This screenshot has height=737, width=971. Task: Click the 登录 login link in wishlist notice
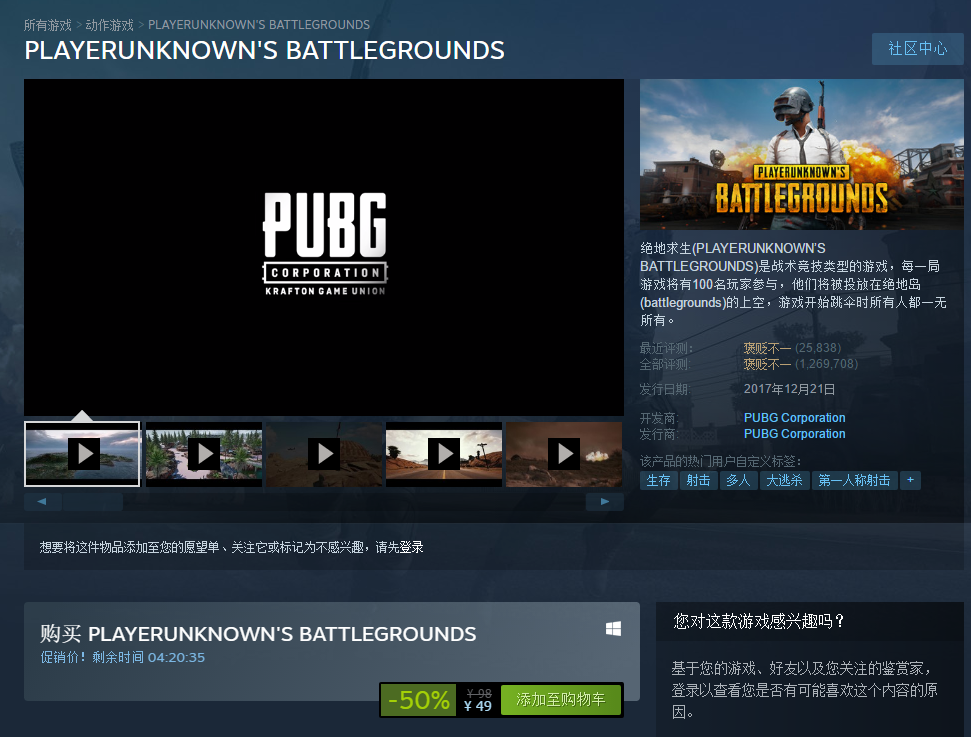(x=411, y=547)
